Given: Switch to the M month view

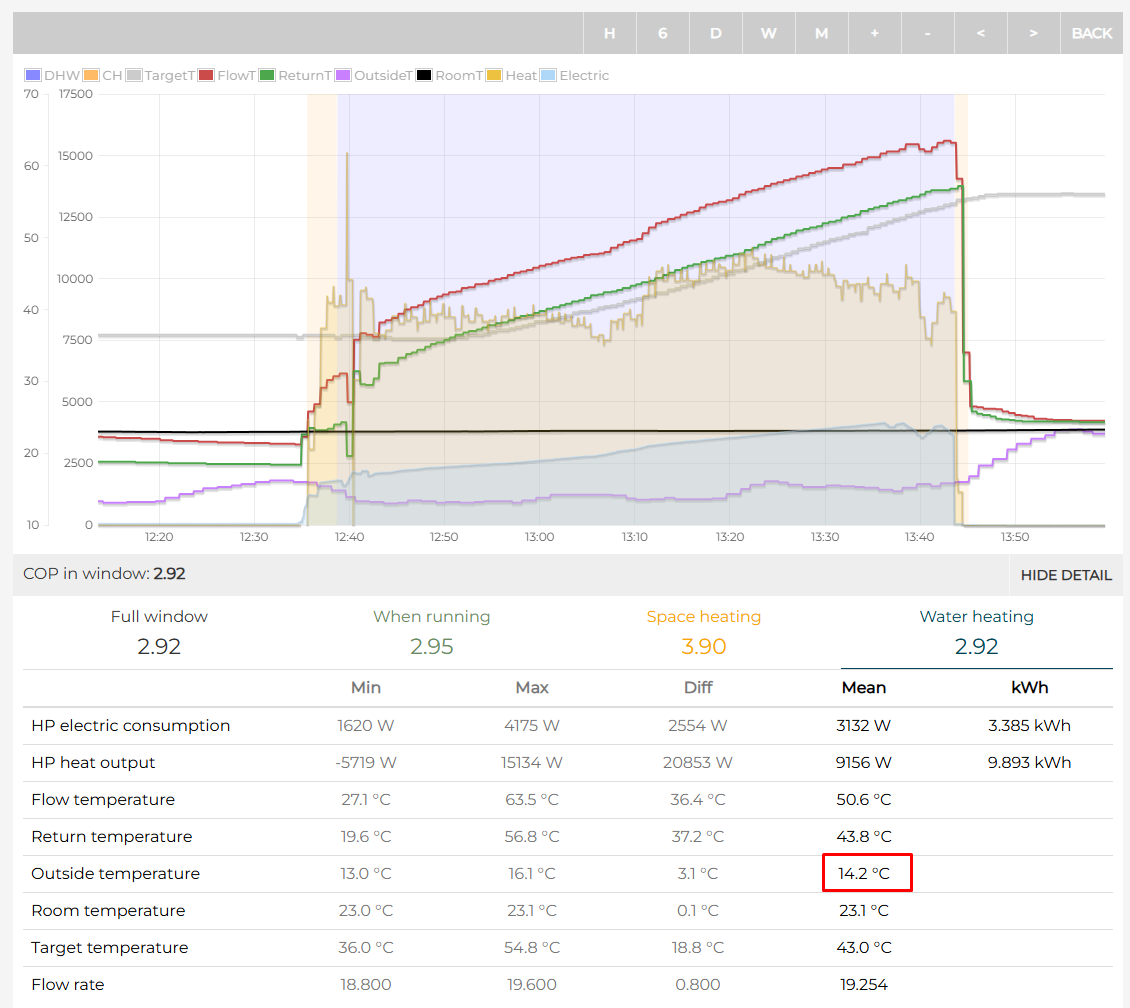Looking at the screenshot, I should (821, 33).
